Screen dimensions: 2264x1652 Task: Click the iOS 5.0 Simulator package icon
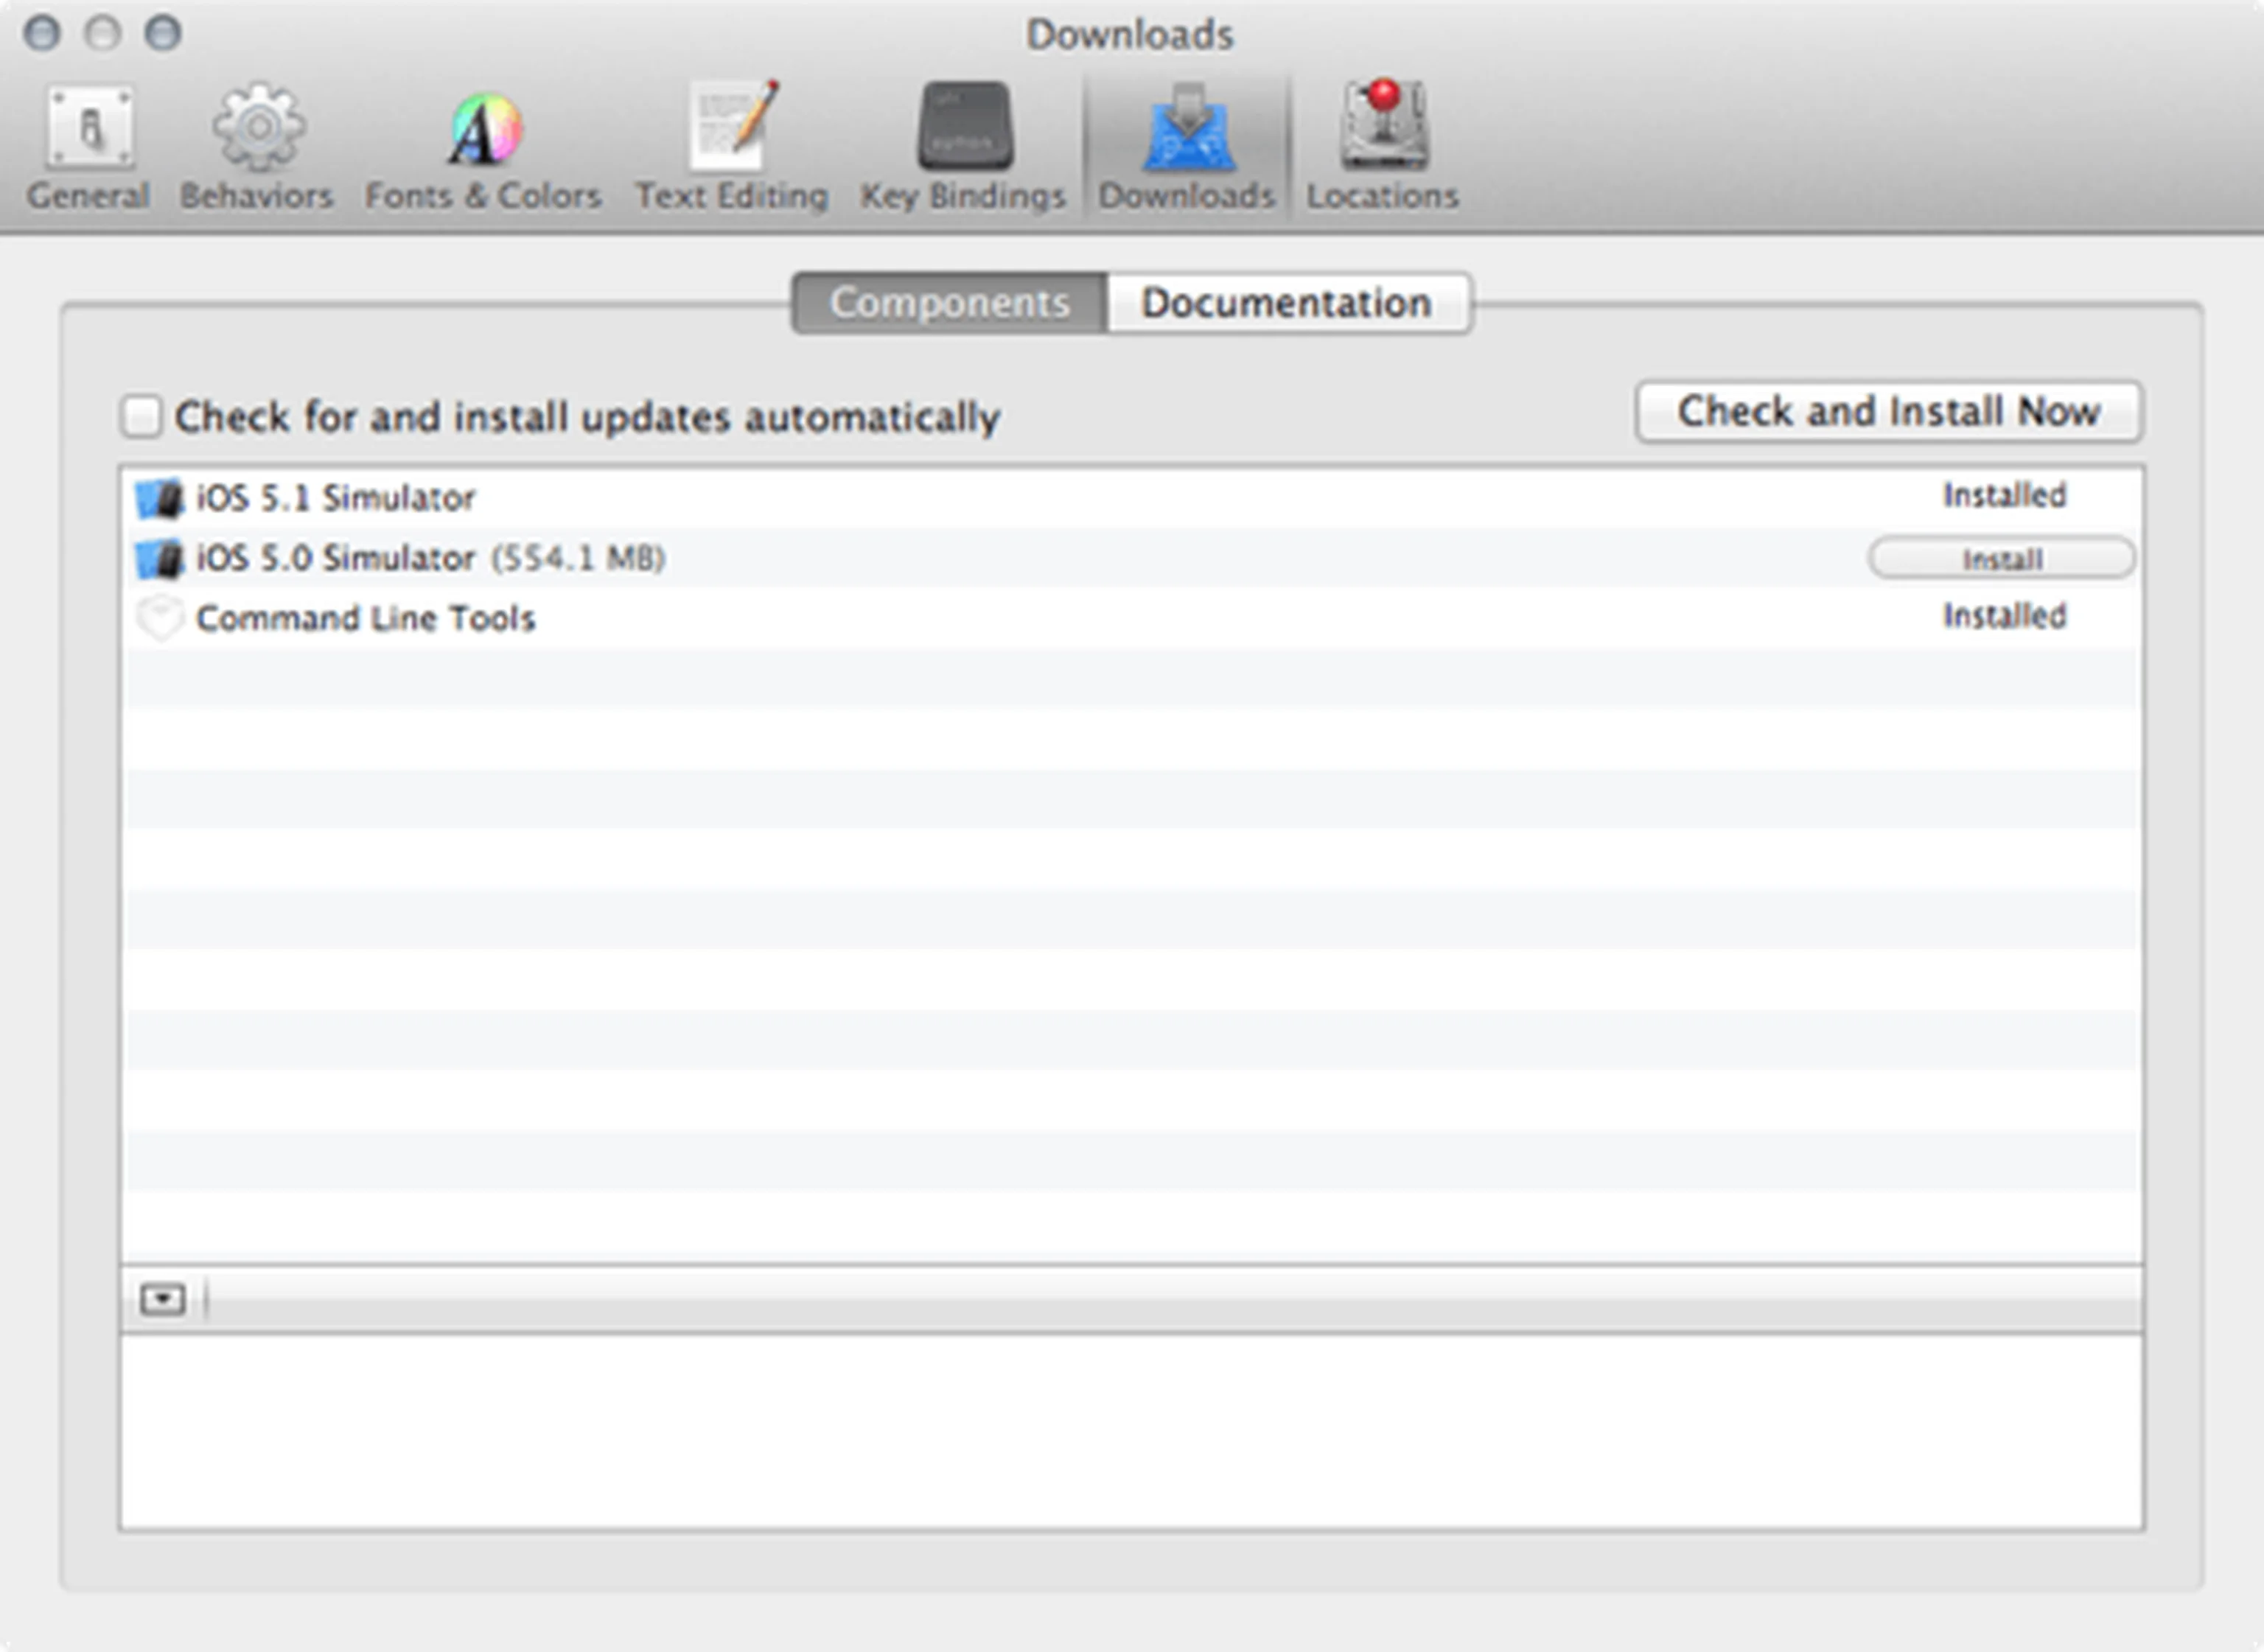point(160,557)
